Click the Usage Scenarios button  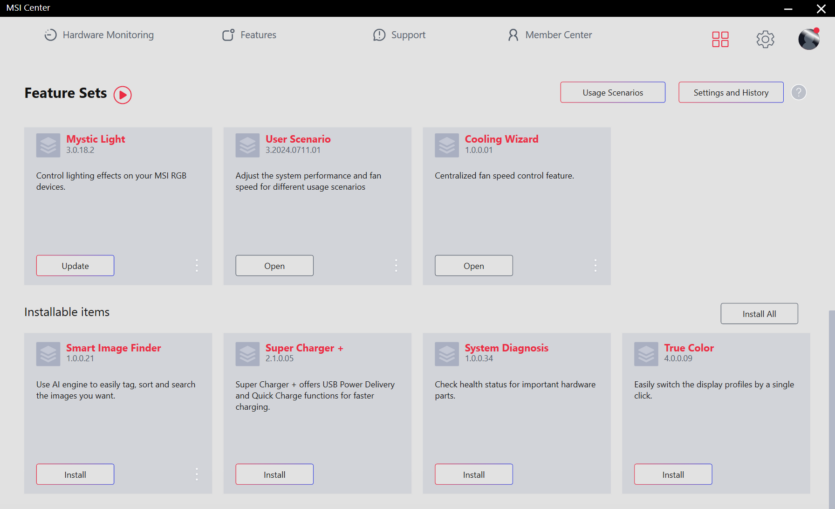coord(612,92)
